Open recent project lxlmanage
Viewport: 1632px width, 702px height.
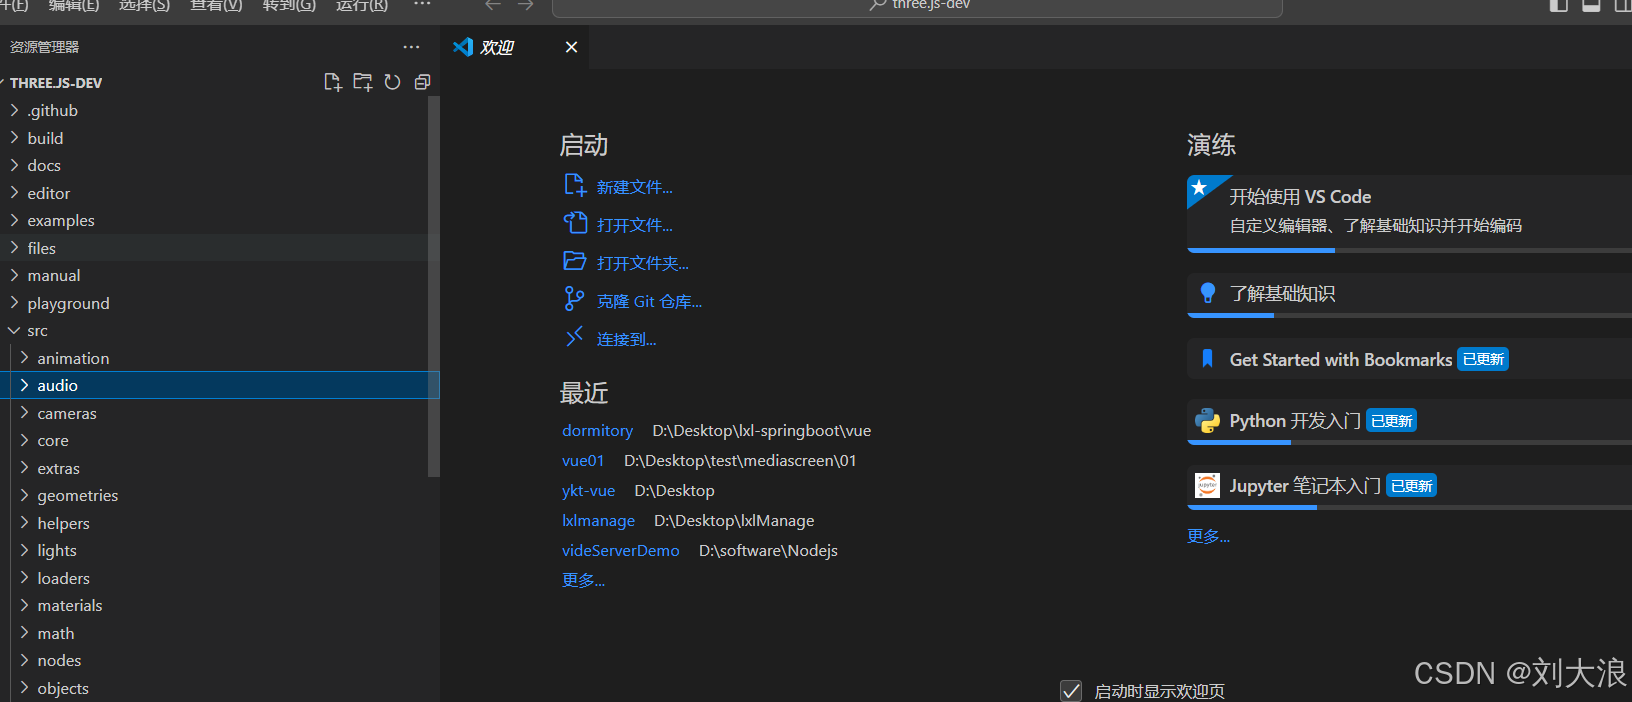tap(599, 520)
